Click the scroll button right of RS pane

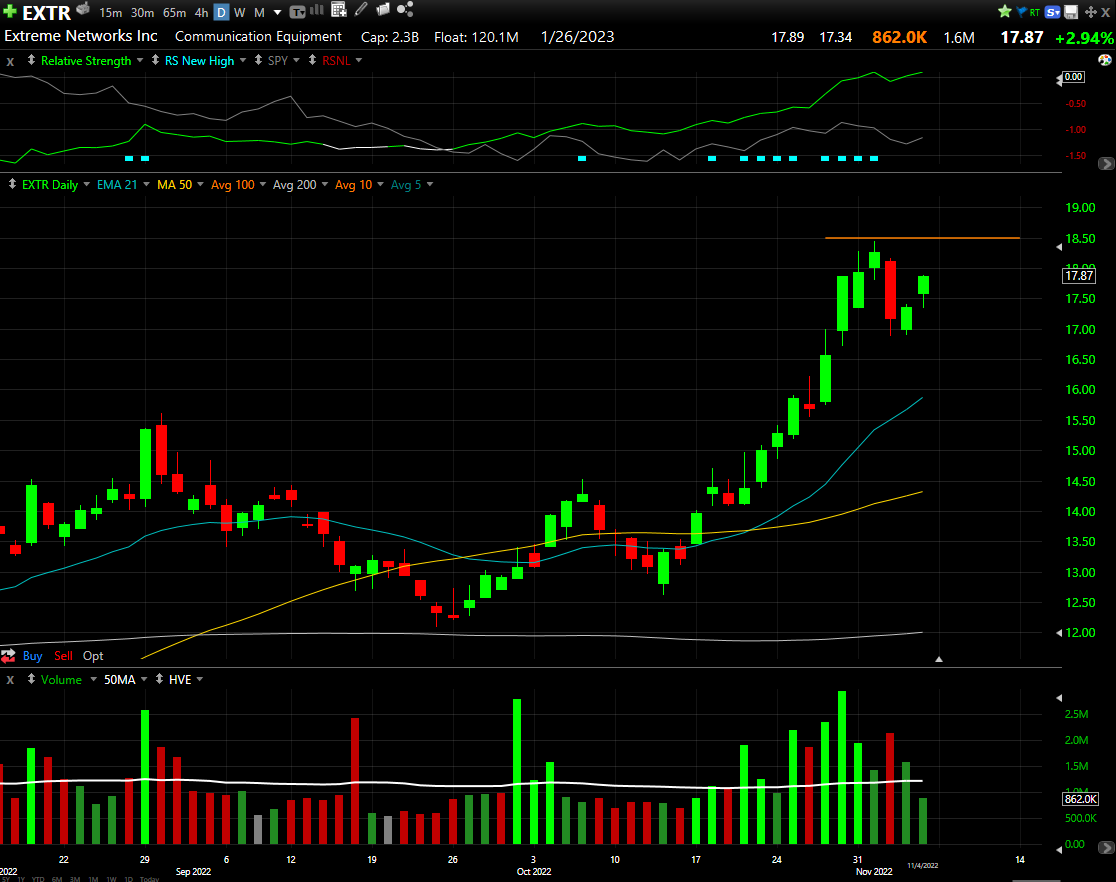1106,164
